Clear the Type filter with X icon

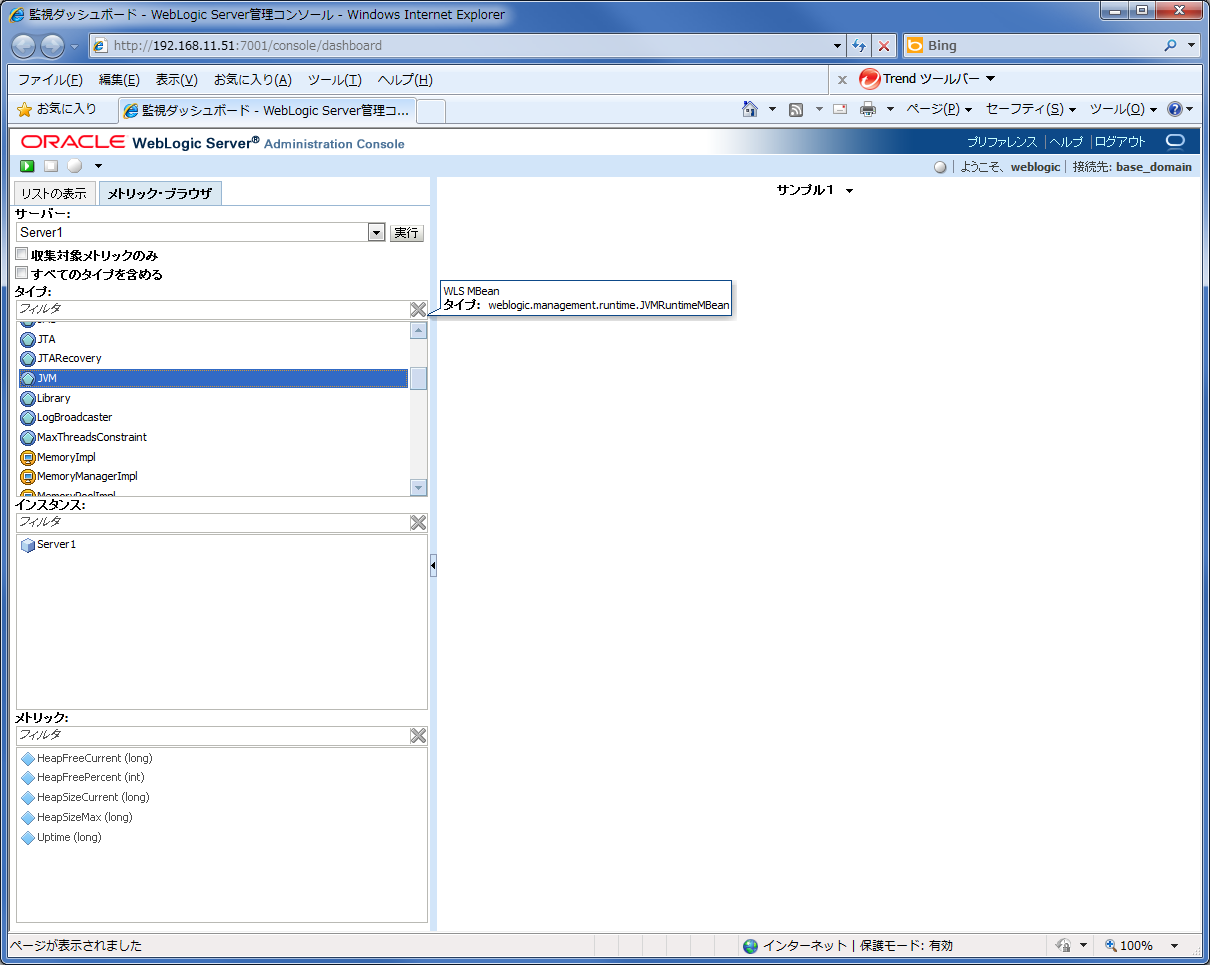(x=418, y=310)
